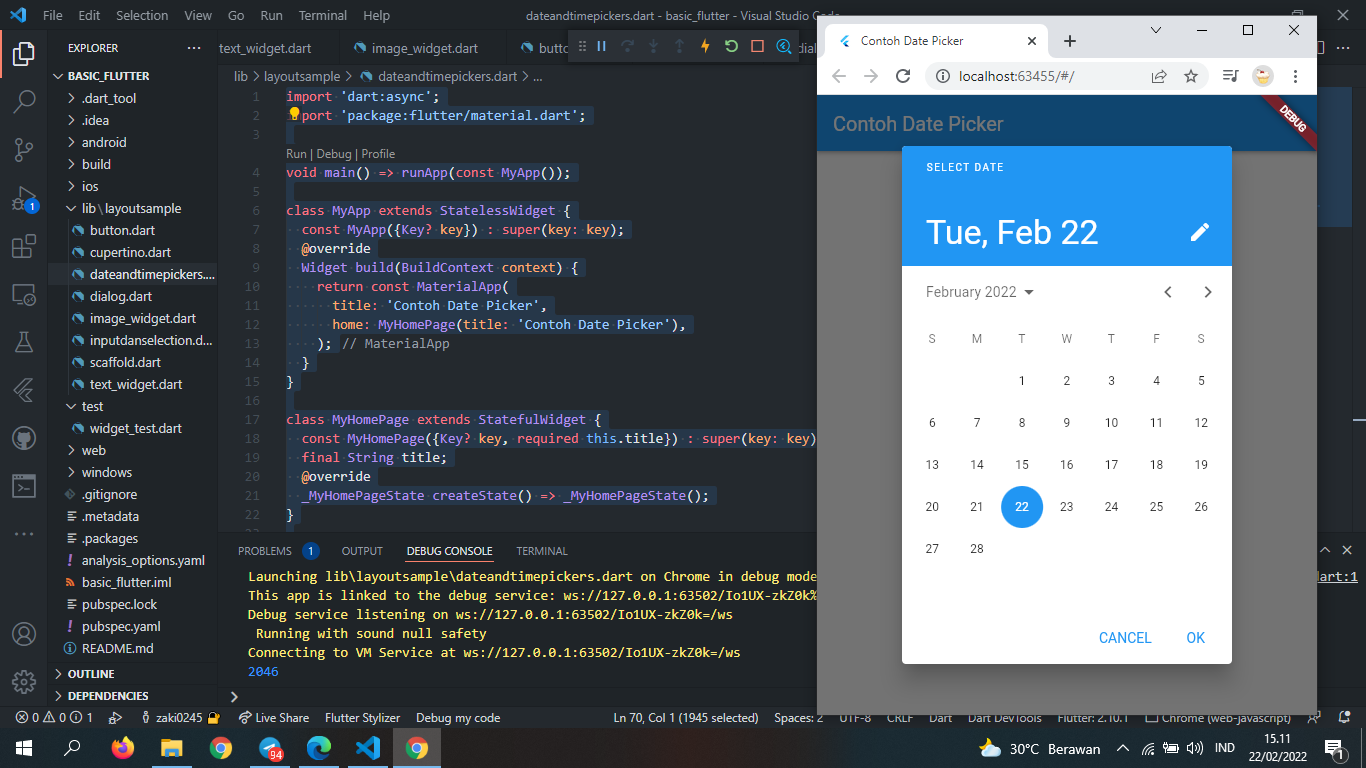The width and height of the screenshot is (1366, 768).
Task: Click the pencil edit icon in date picker header
Action: 1199,232
